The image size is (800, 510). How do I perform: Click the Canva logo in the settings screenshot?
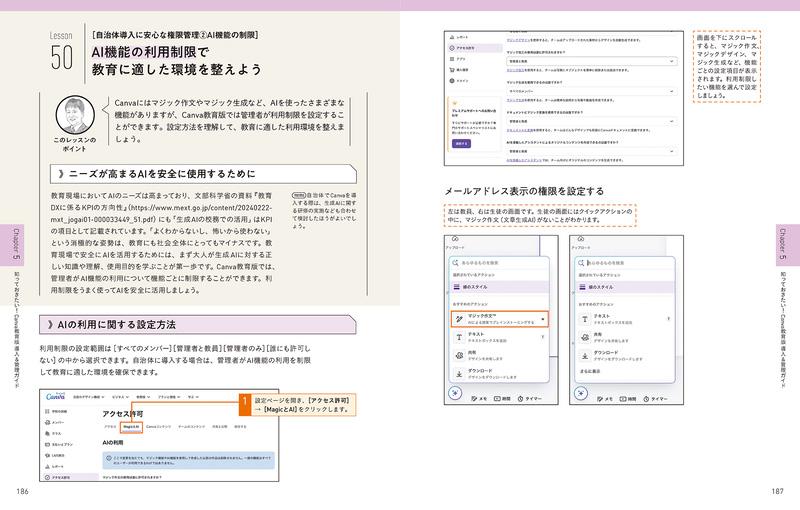(x=55, y=396)
